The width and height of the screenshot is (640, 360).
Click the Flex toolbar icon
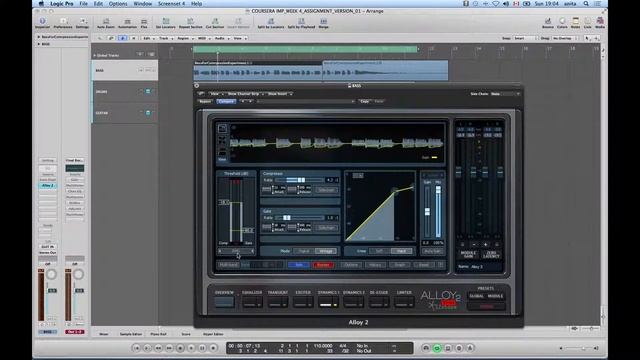click(x=144, y=22)
